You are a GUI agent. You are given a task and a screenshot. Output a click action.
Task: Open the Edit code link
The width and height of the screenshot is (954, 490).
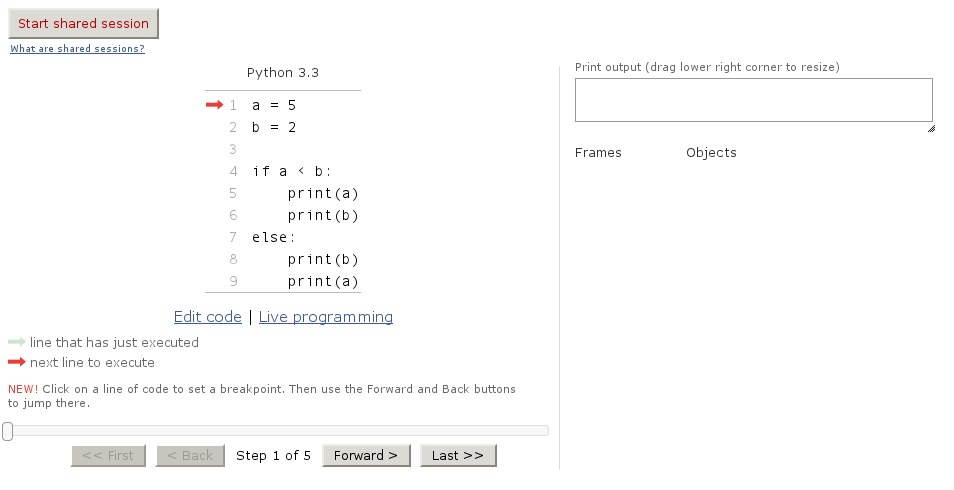(x=208, y=317)
